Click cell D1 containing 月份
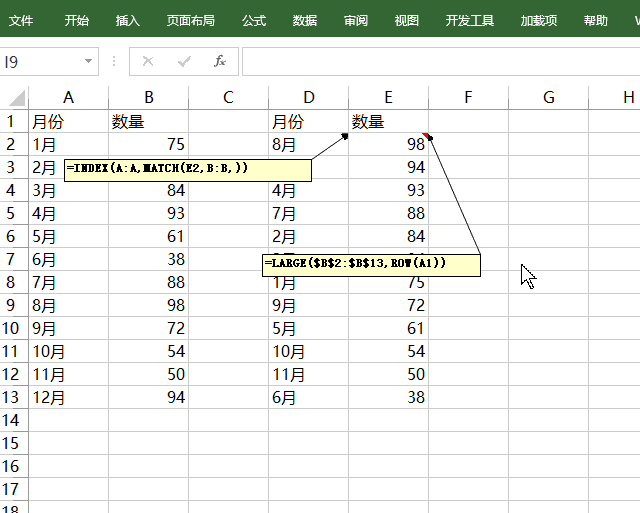 309,121
